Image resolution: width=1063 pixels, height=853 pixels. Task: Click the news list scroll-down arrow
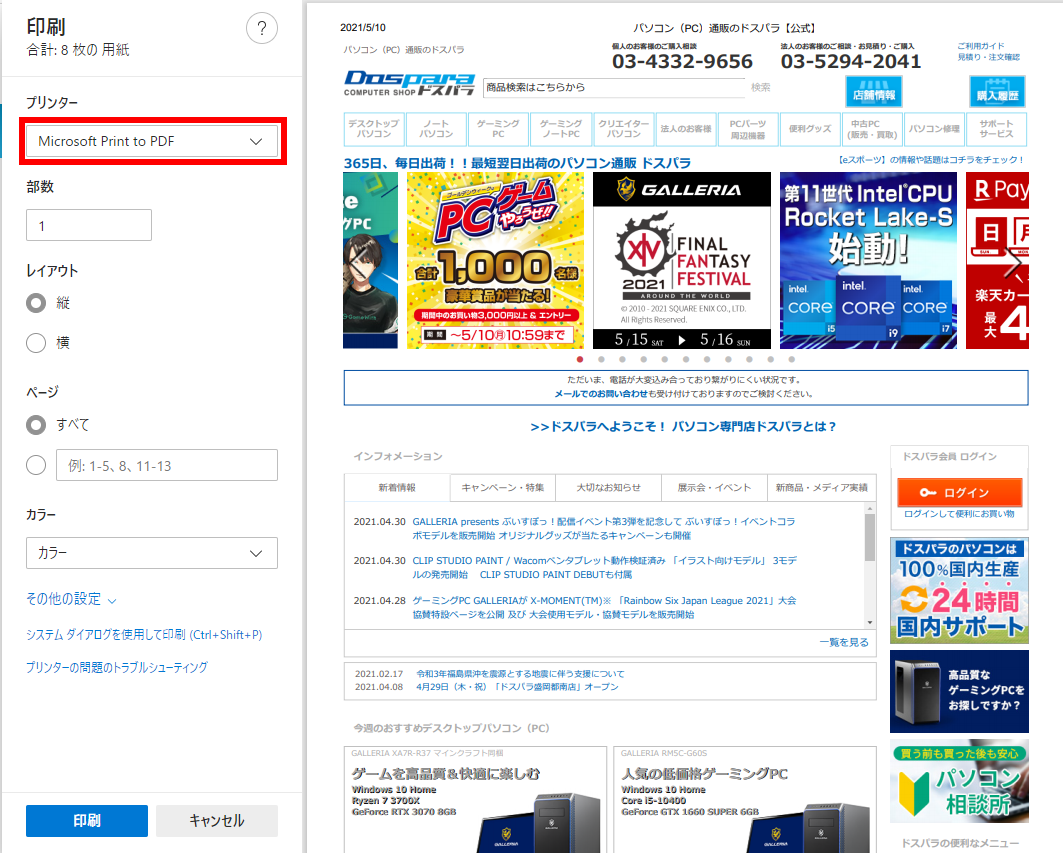pyautogui.click(x=870, y=622)
